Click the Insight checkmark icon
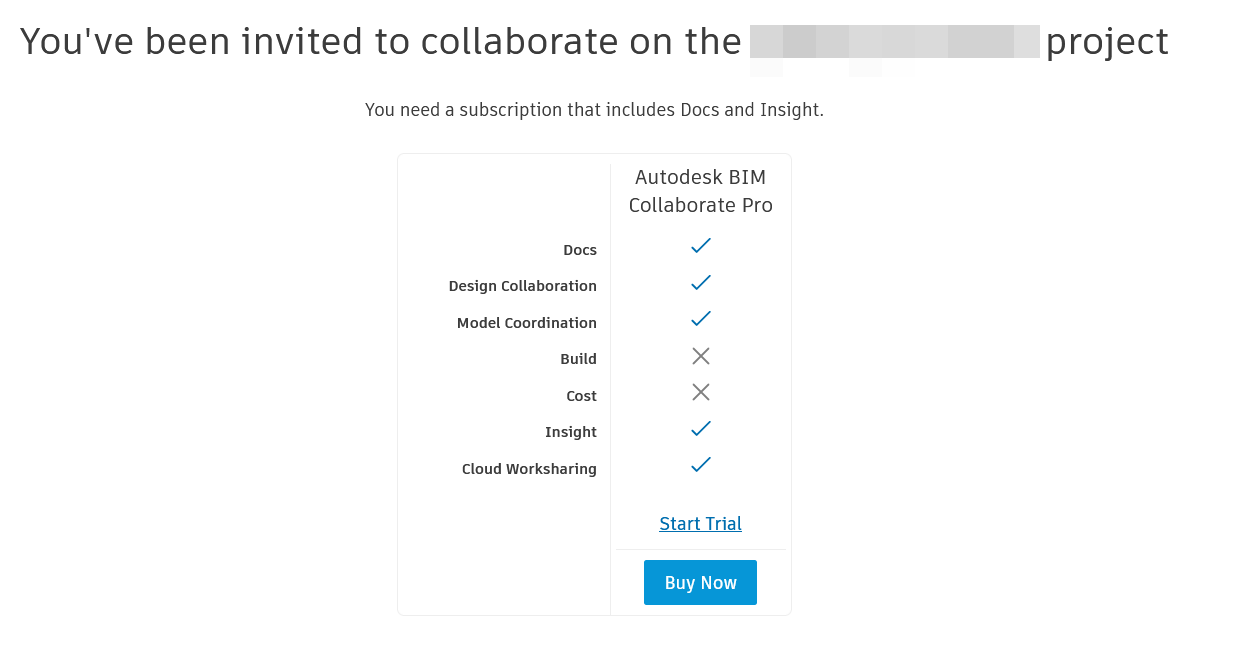 pyautogui.click(x=700, y=428)
